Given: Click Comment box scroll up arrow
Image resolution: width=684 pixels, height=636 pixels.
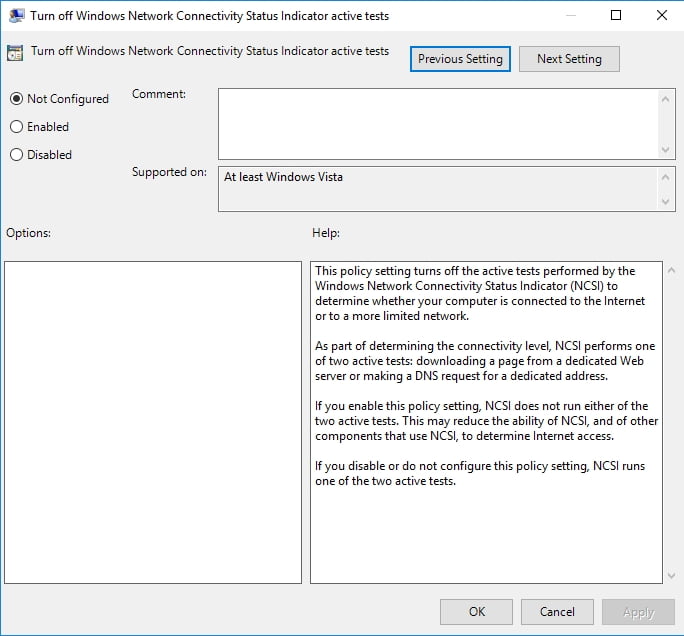Looking at the screenshot, I should click(665, 99).
